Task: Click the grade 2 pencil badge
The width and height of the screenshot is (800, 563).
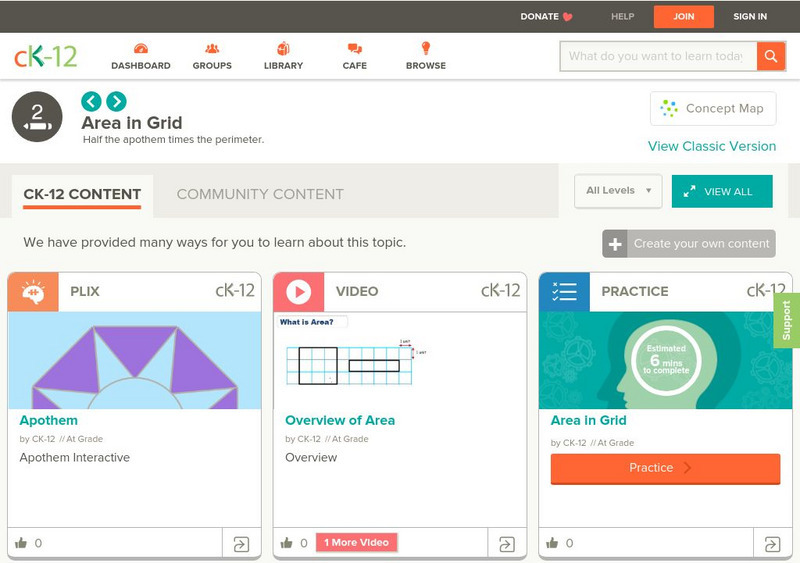Action: [x=37, y=117]
